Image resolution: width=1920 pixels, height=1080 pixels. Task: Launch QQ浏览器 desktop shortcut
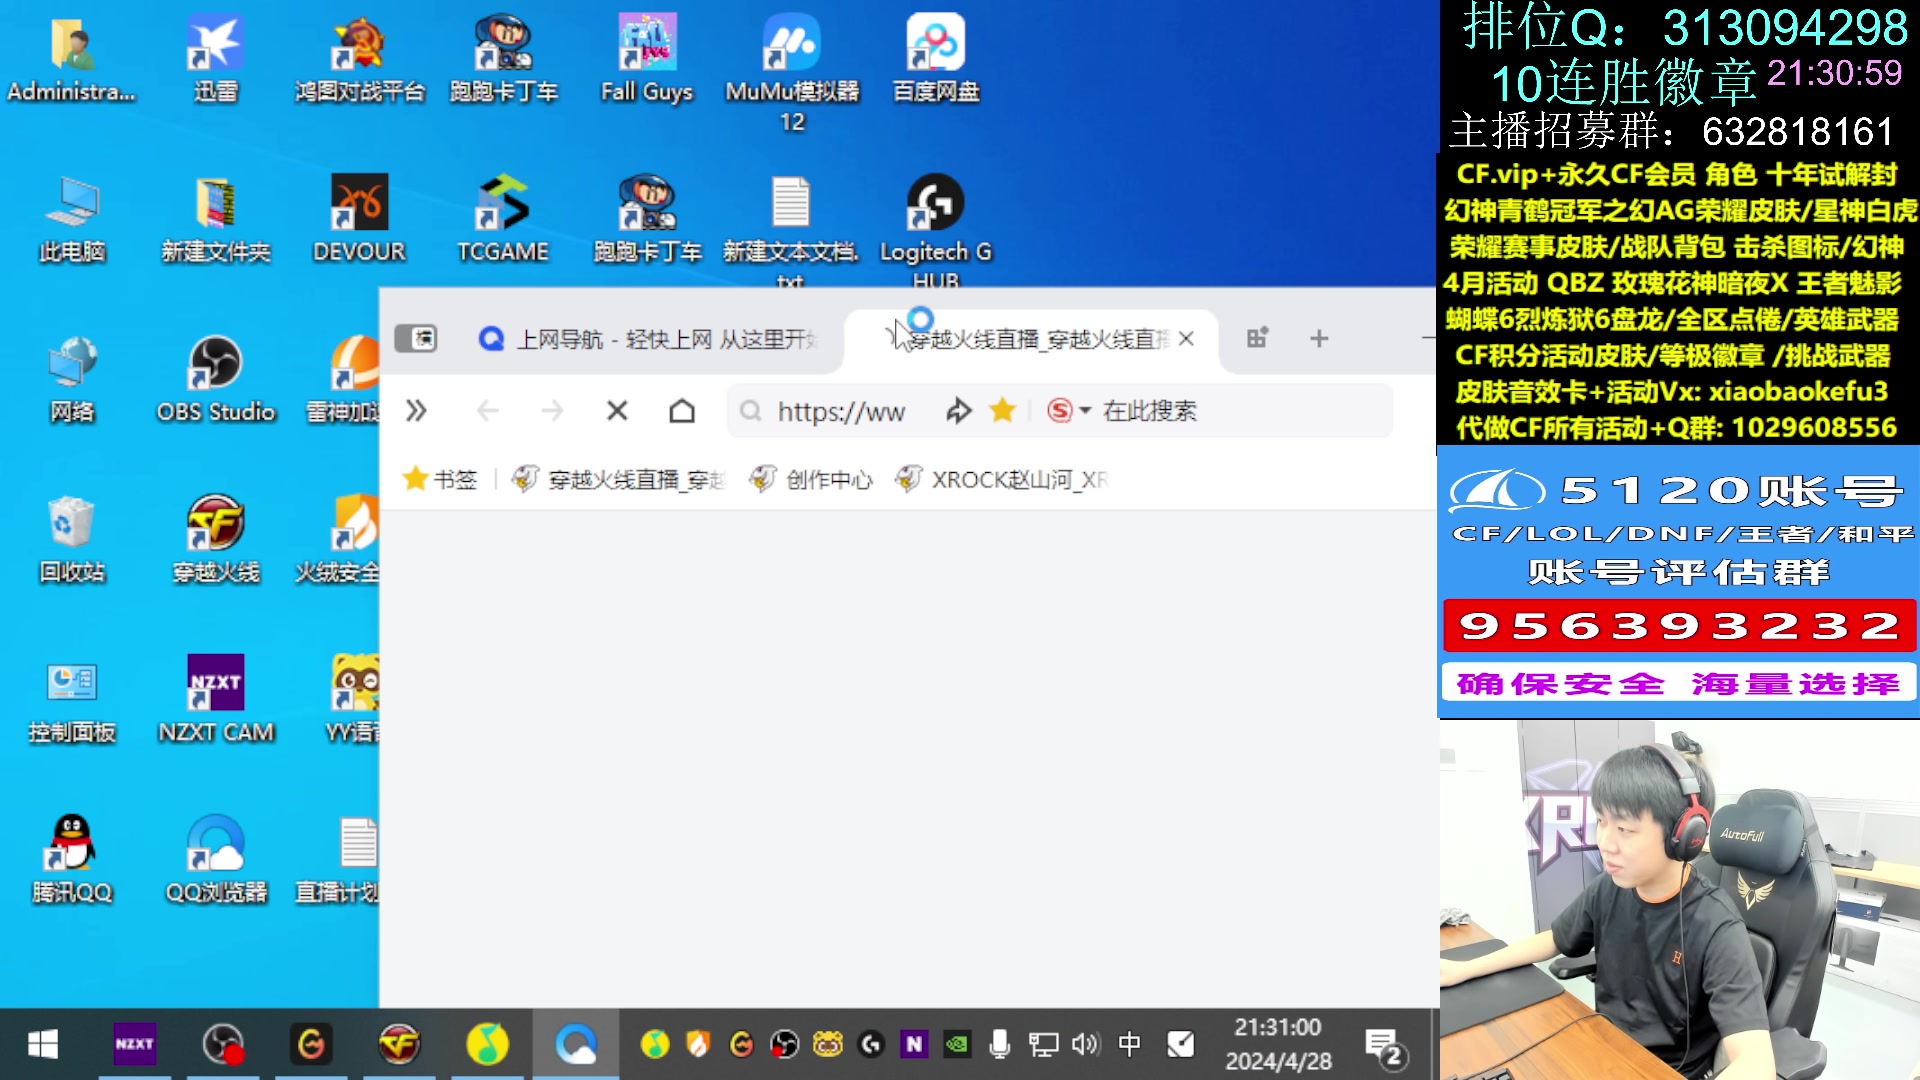pyautogui.click(x=215, y=860)
